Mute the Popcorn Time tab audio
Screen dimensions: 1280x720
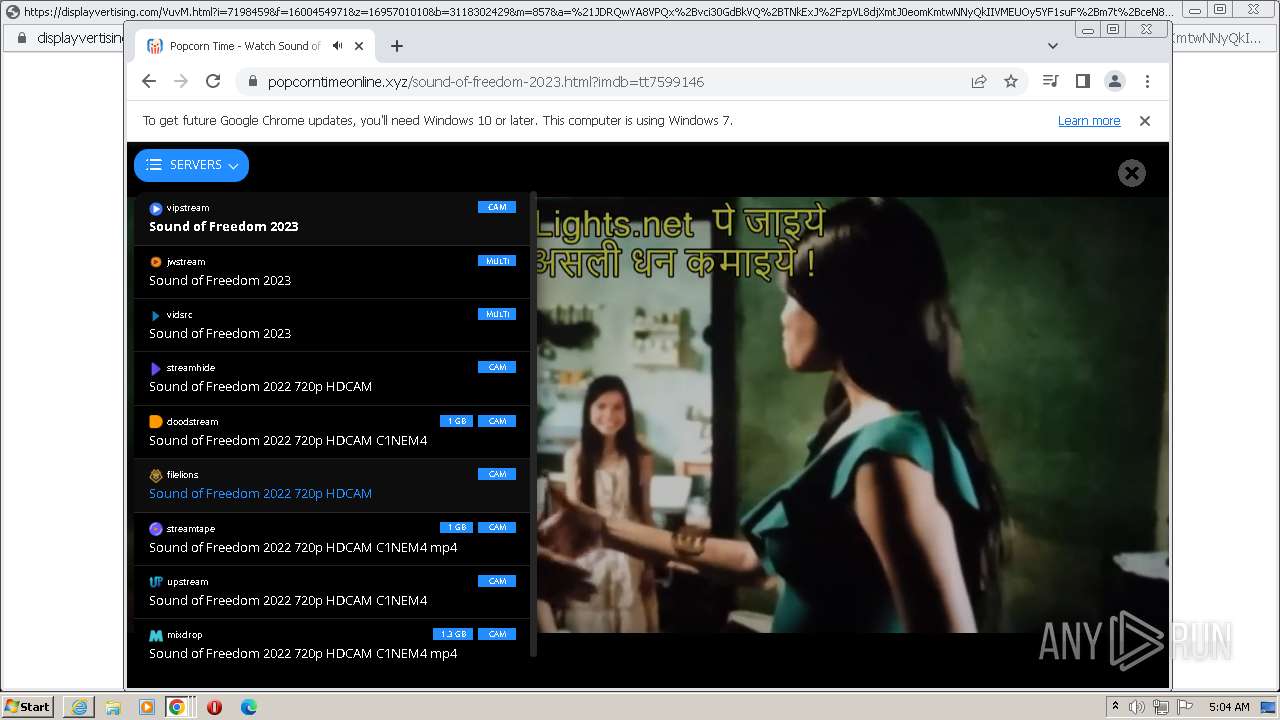tap(338, 46)
